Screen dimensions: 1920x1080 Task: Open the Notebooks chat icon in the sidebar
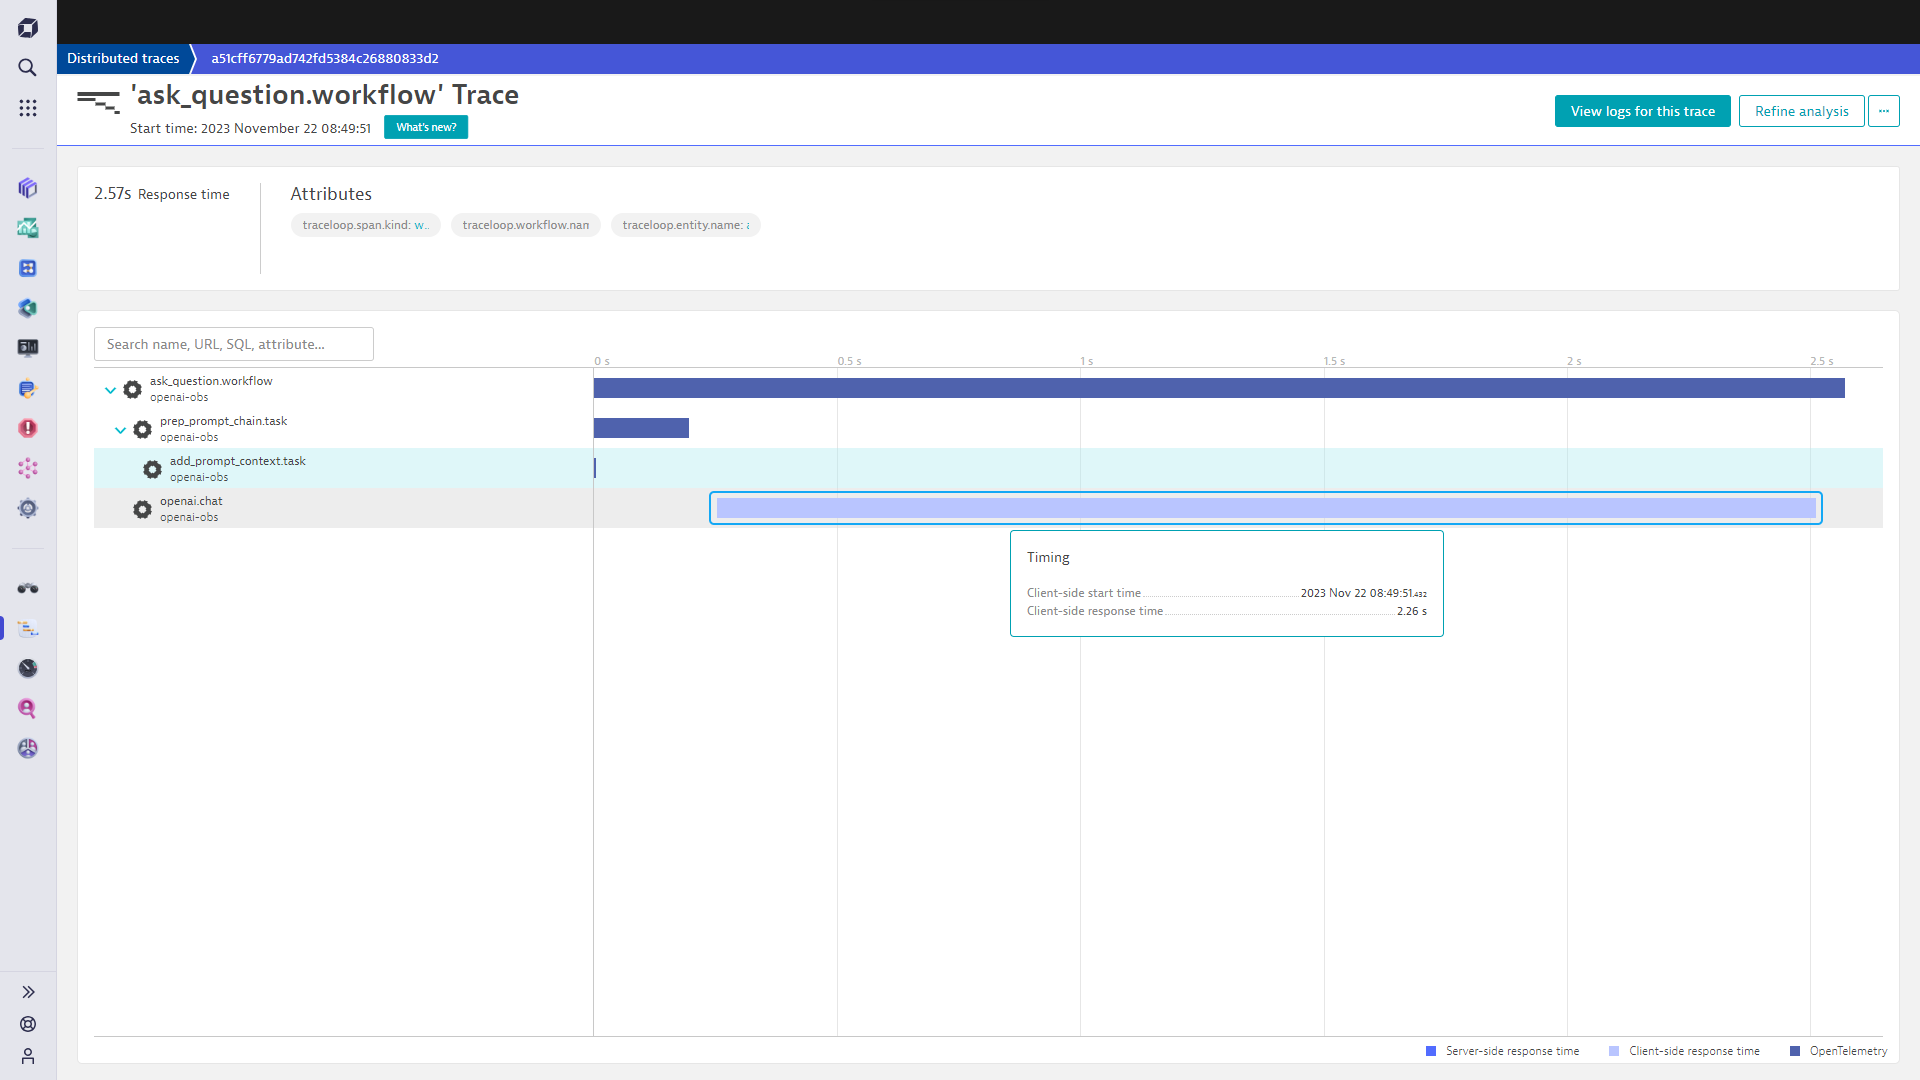27,388
